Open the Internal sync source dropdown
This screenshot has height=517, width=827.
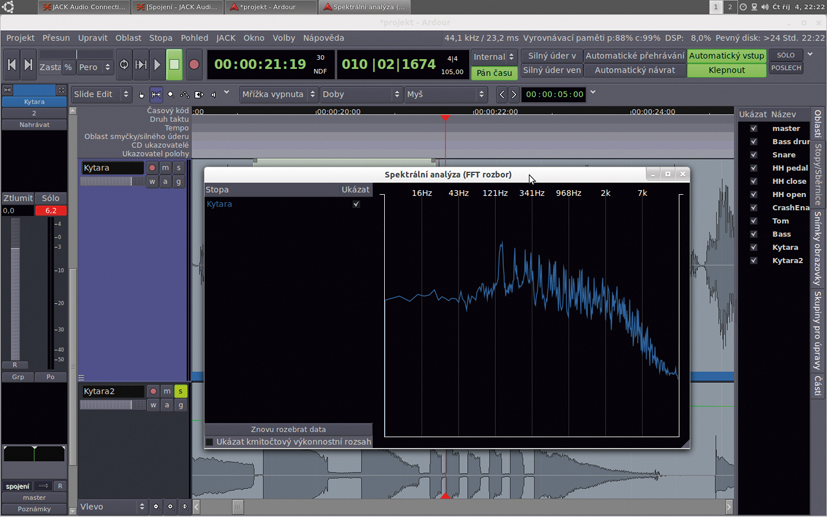494,57
